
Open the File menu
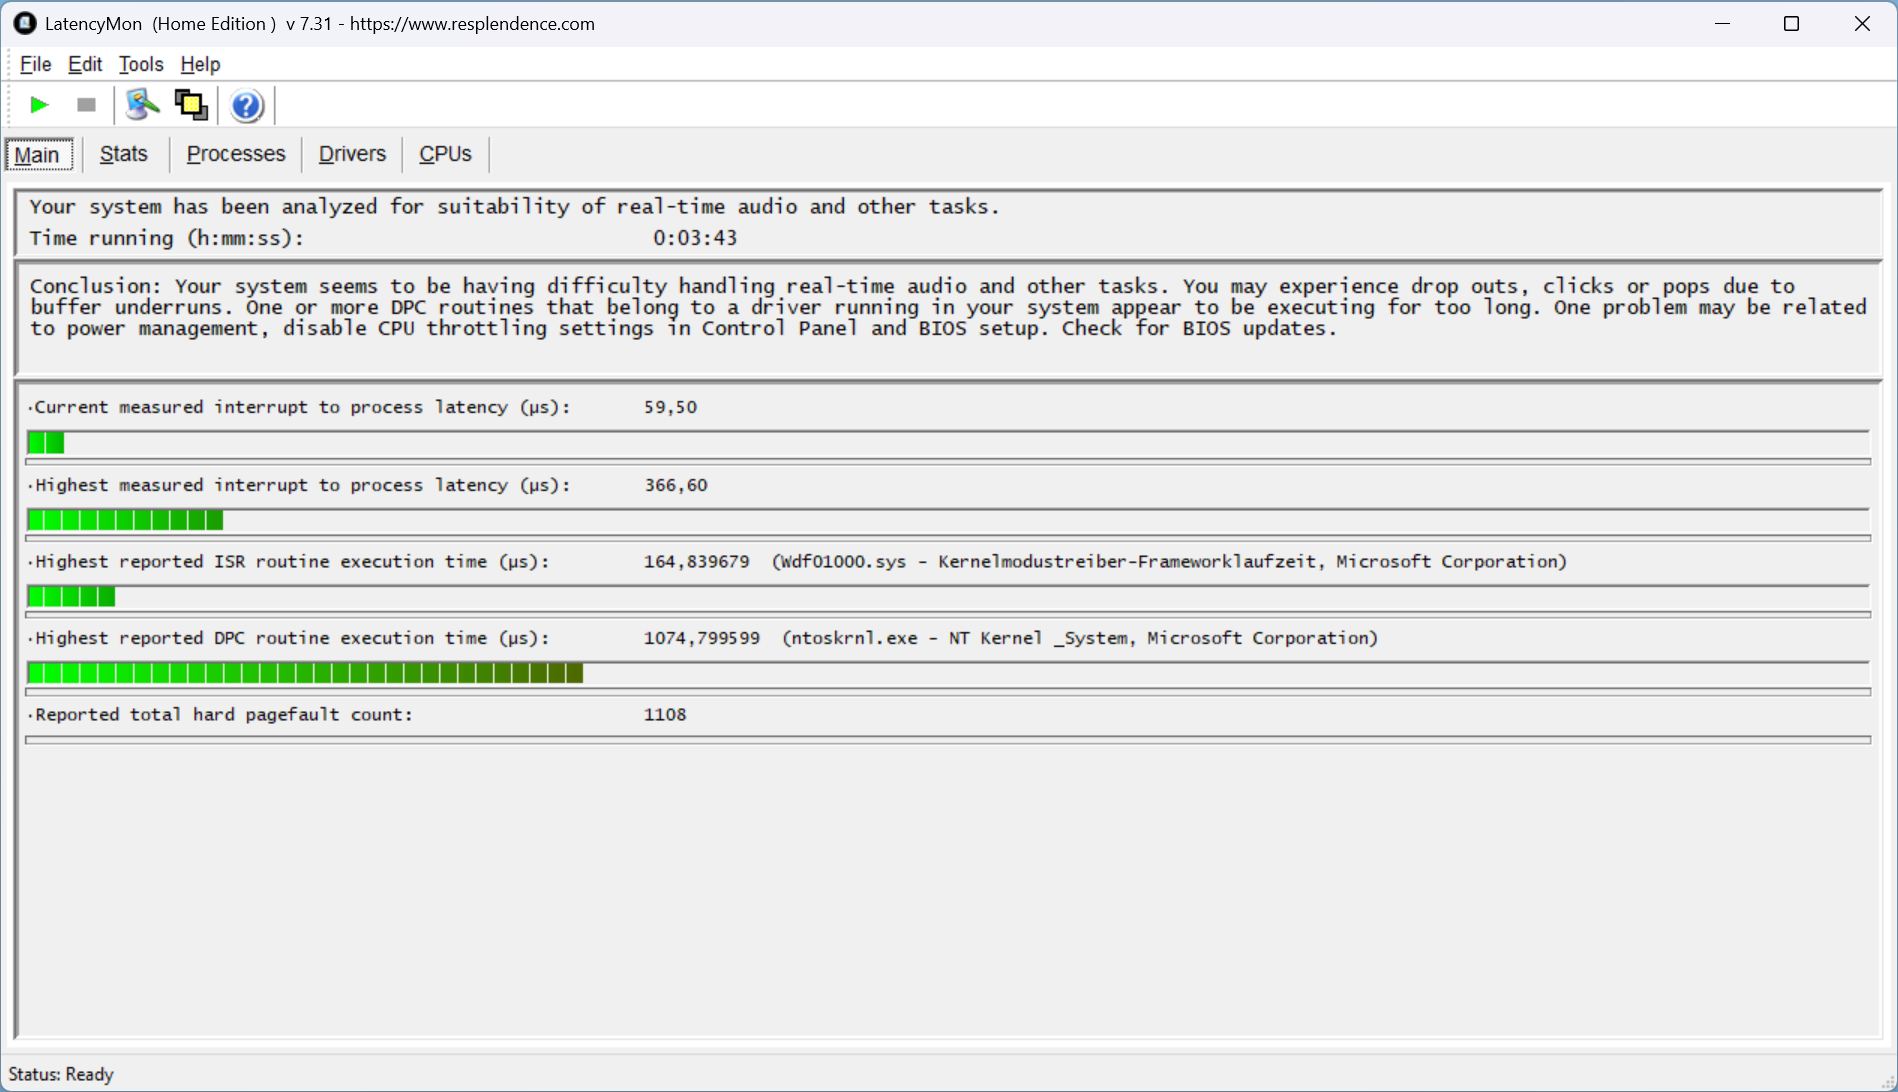35,64
